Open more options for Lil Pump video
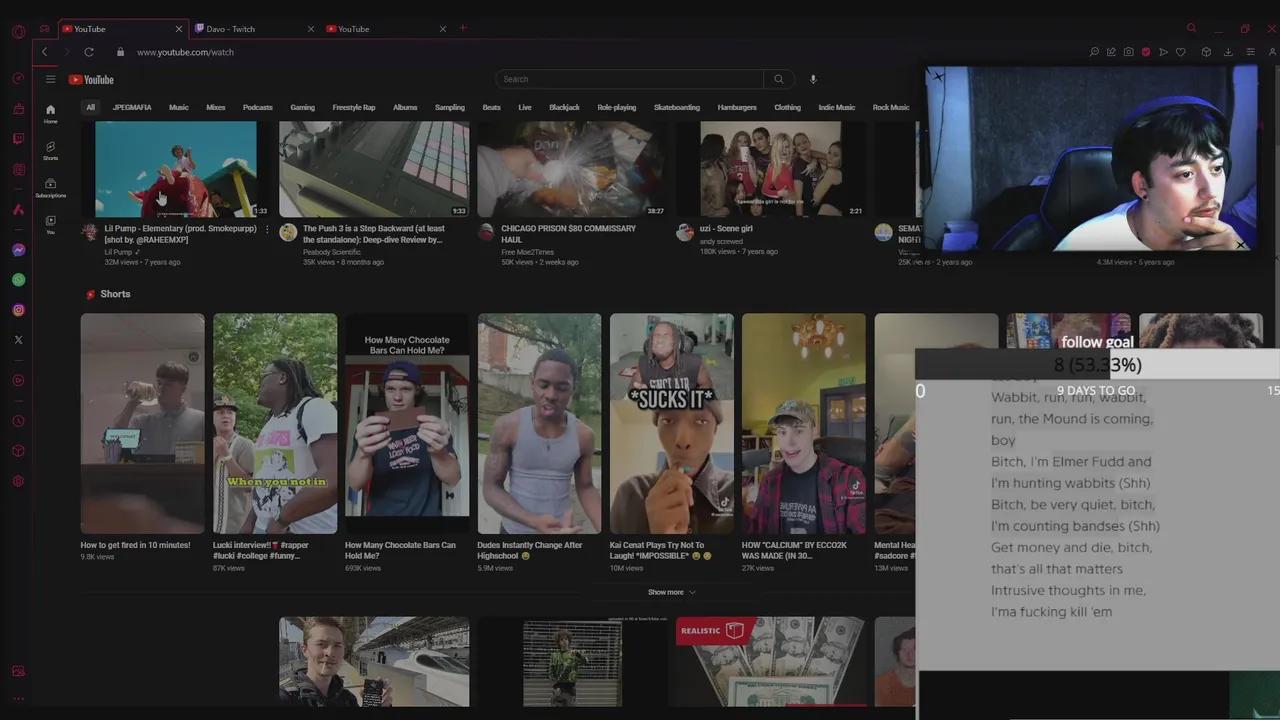This screenshot has height=720, width=1280. coord(267,229)
